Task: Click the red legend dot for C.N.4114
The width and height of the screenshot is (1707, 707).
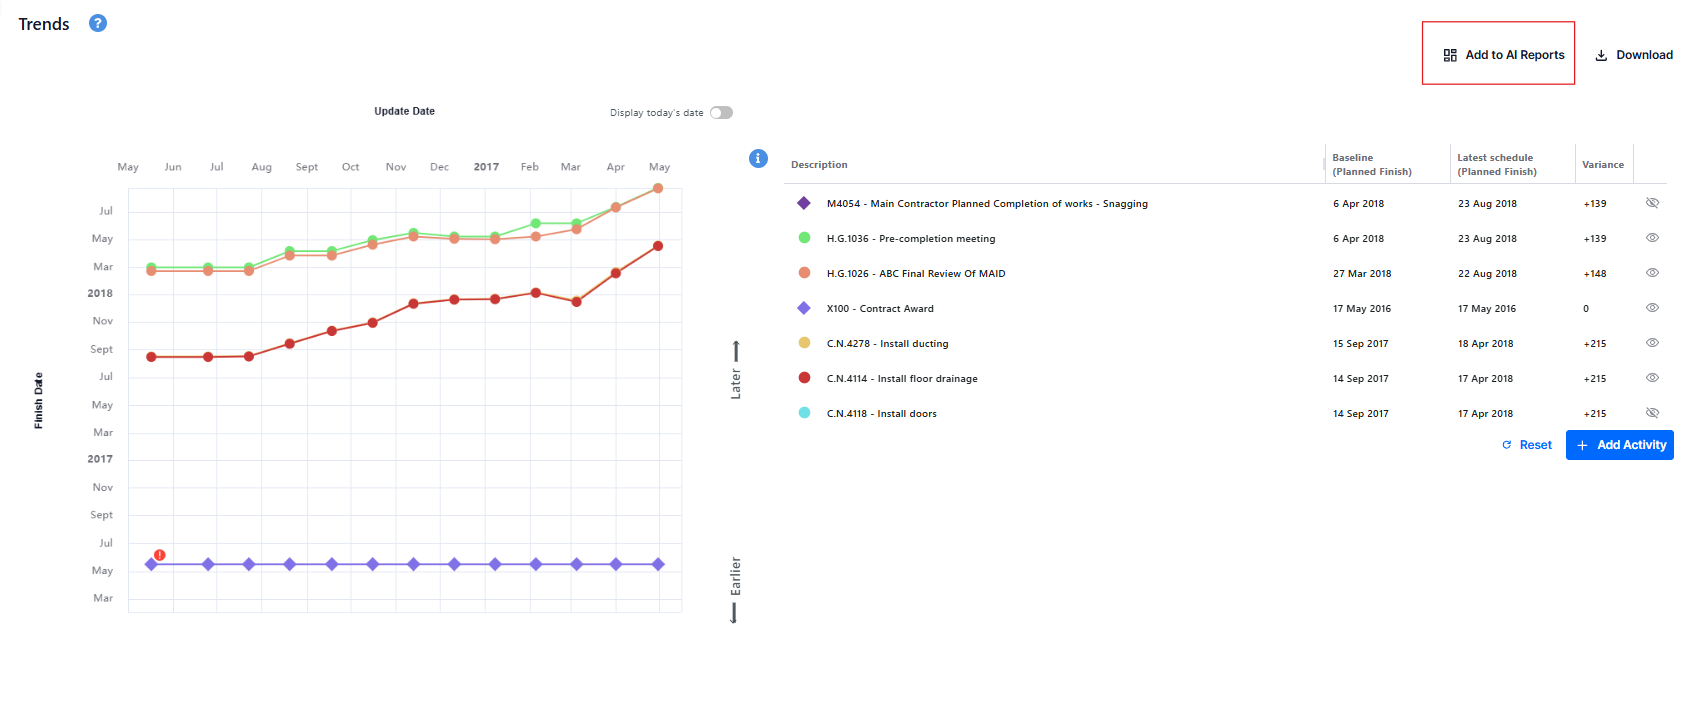Action: pos(804,378)
